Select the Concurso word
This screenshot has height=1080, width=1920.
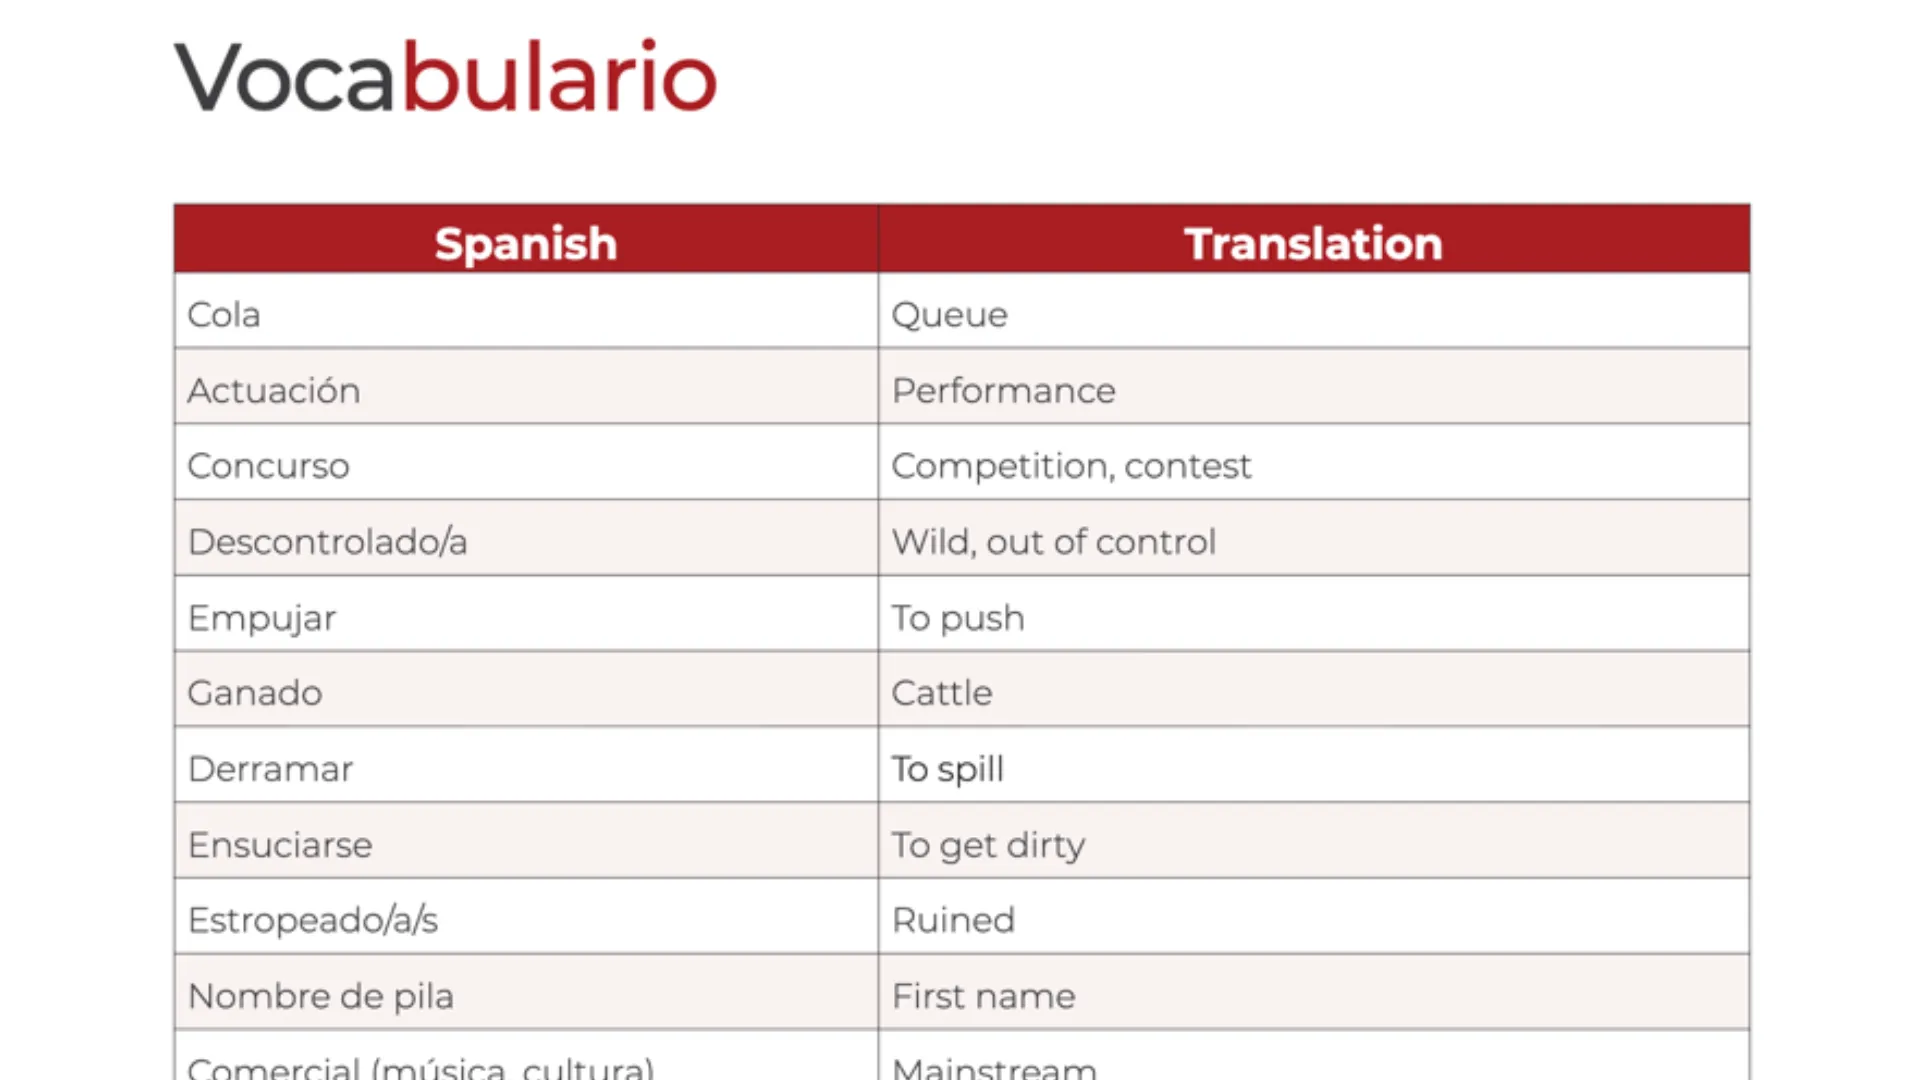click(x=268, y=466)
